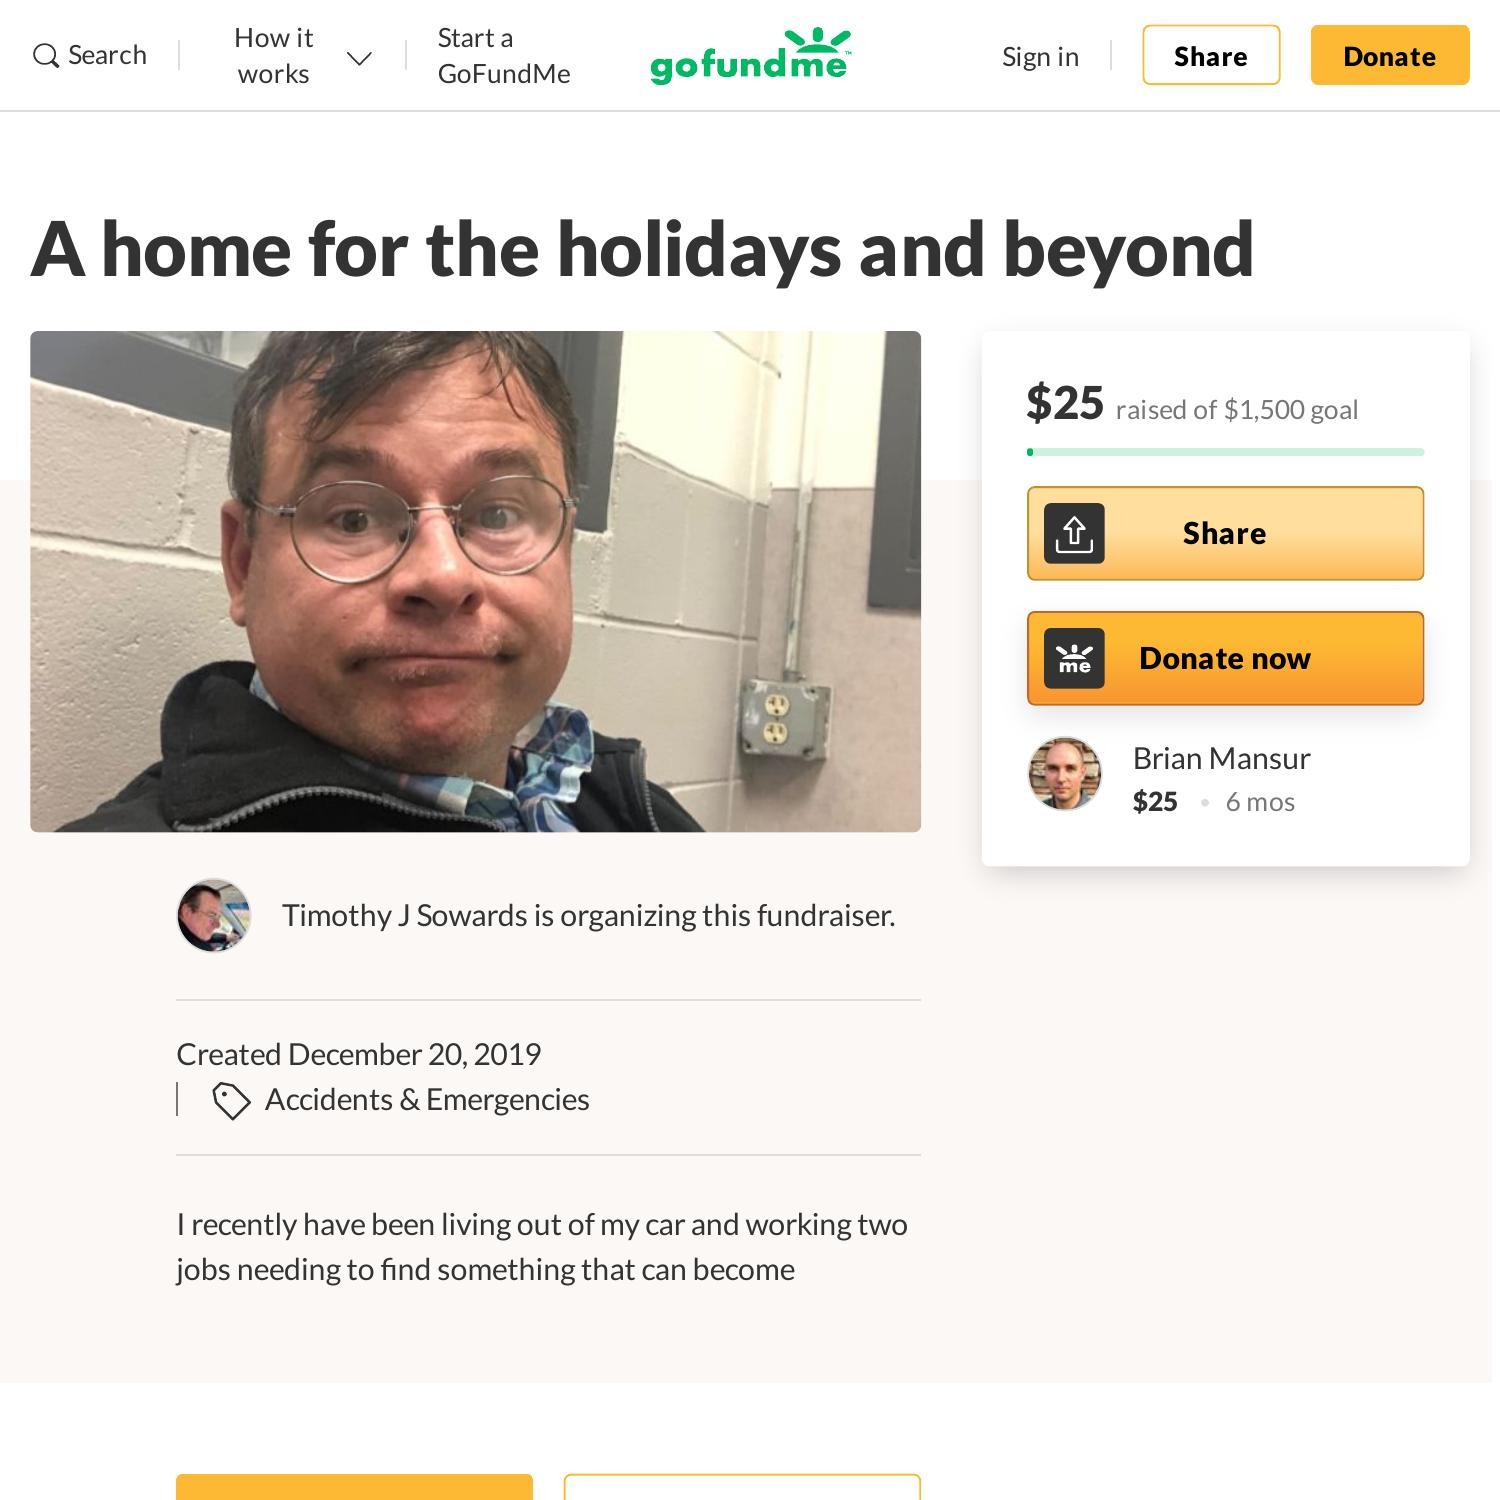Click Brian Mansur donor name

coord(1221,758)
